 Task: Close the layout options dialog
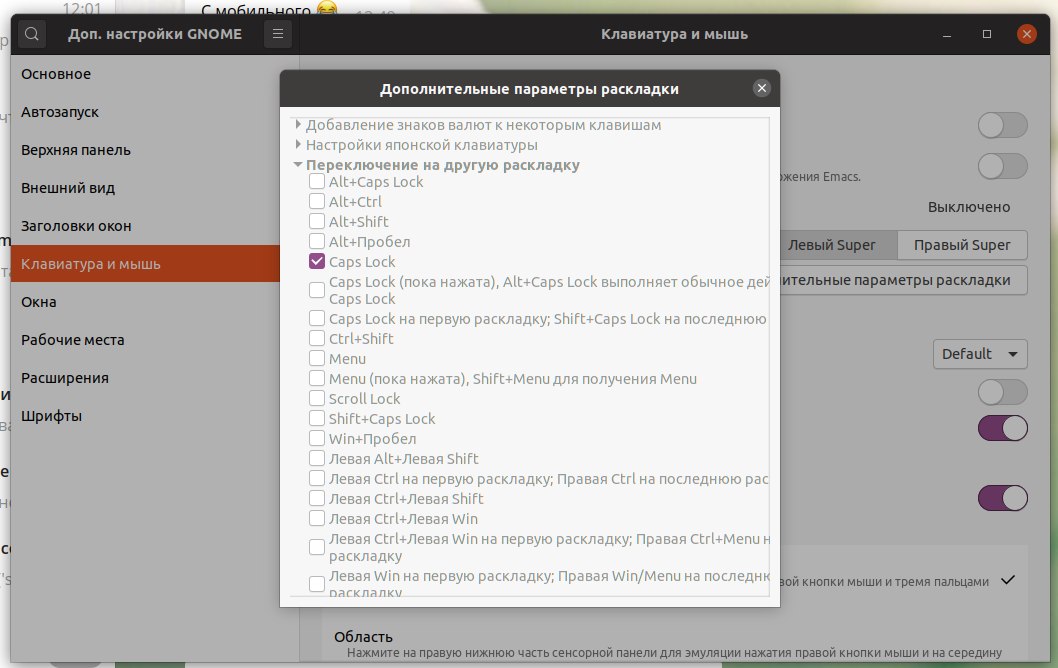click(762, 88)
